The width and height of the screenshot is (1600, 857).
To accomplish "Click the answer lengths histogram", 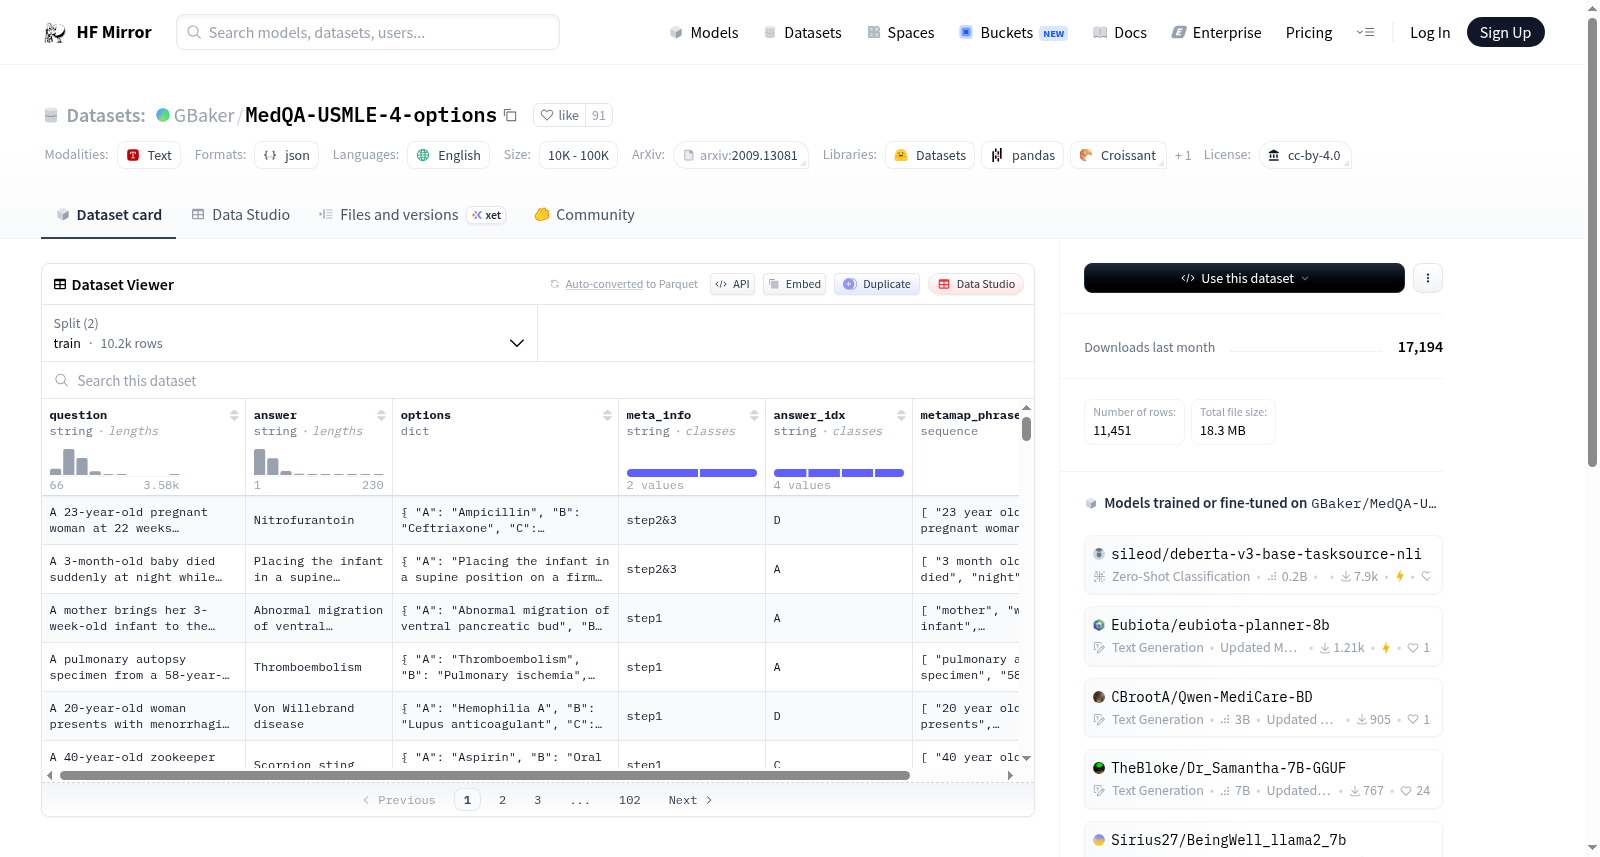I will (319, 461).
